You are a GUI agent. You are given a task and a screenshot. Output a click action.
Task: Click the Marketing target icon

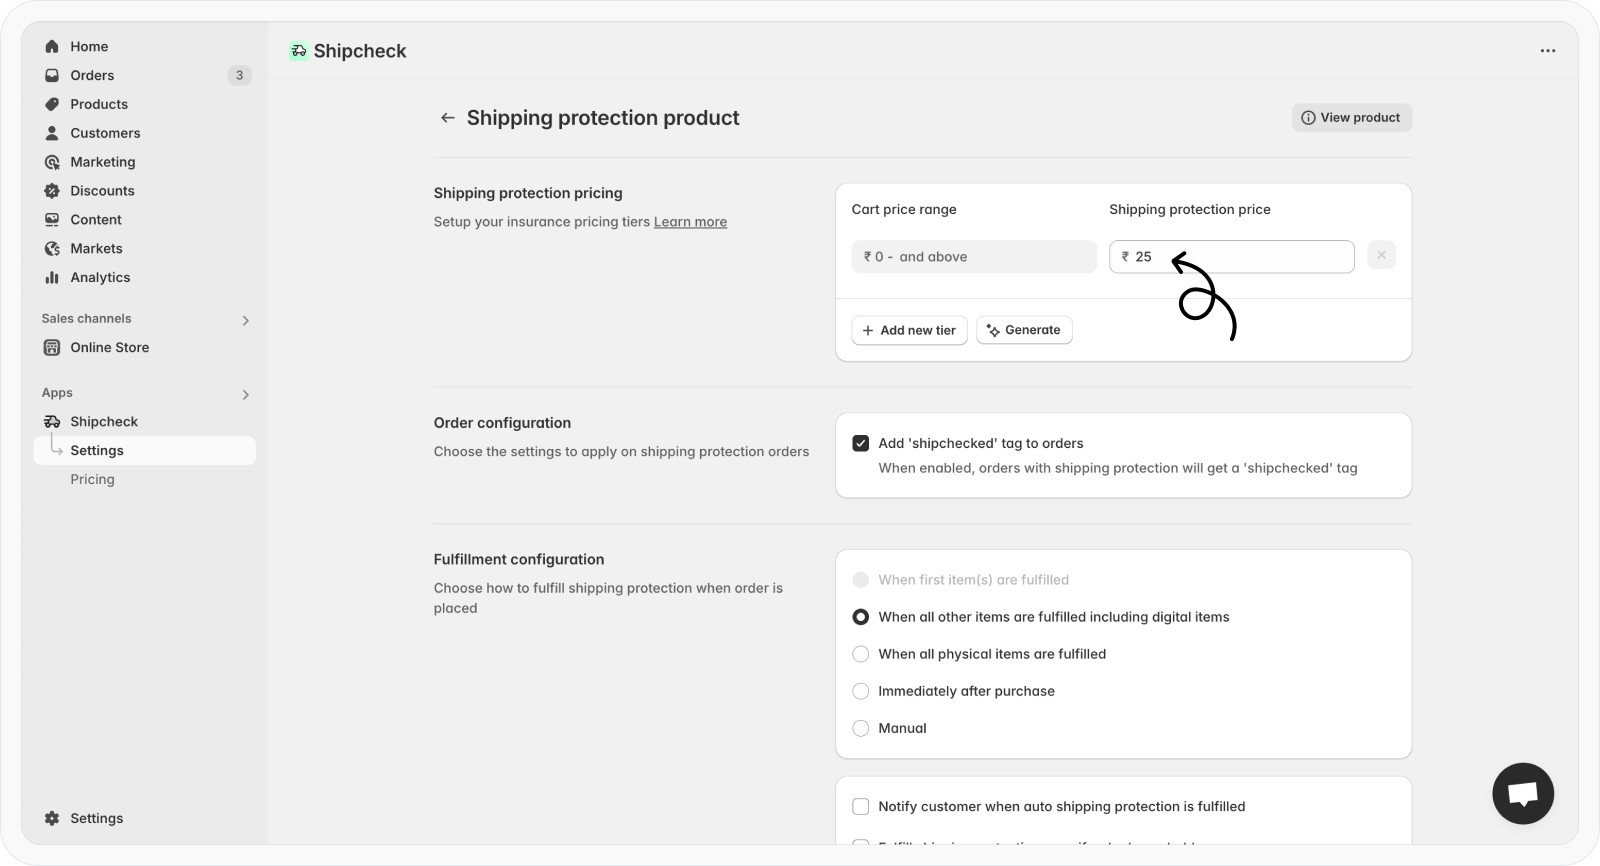[x=52, y=162]
